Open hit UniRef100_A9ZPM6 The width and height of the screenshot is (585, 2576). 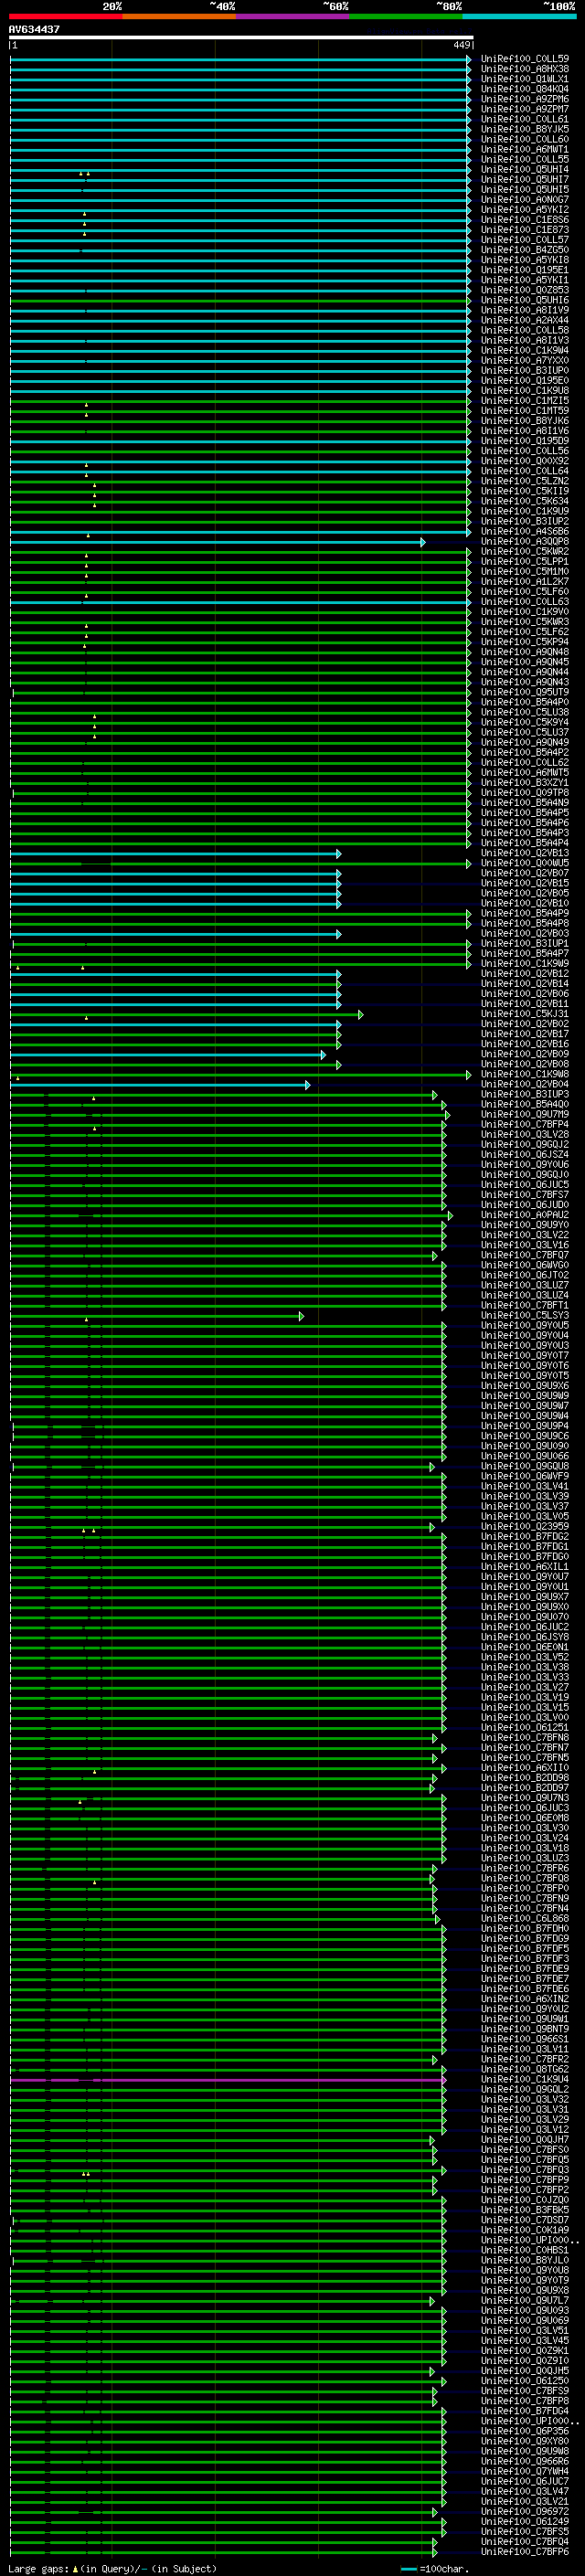click(525, 99)
